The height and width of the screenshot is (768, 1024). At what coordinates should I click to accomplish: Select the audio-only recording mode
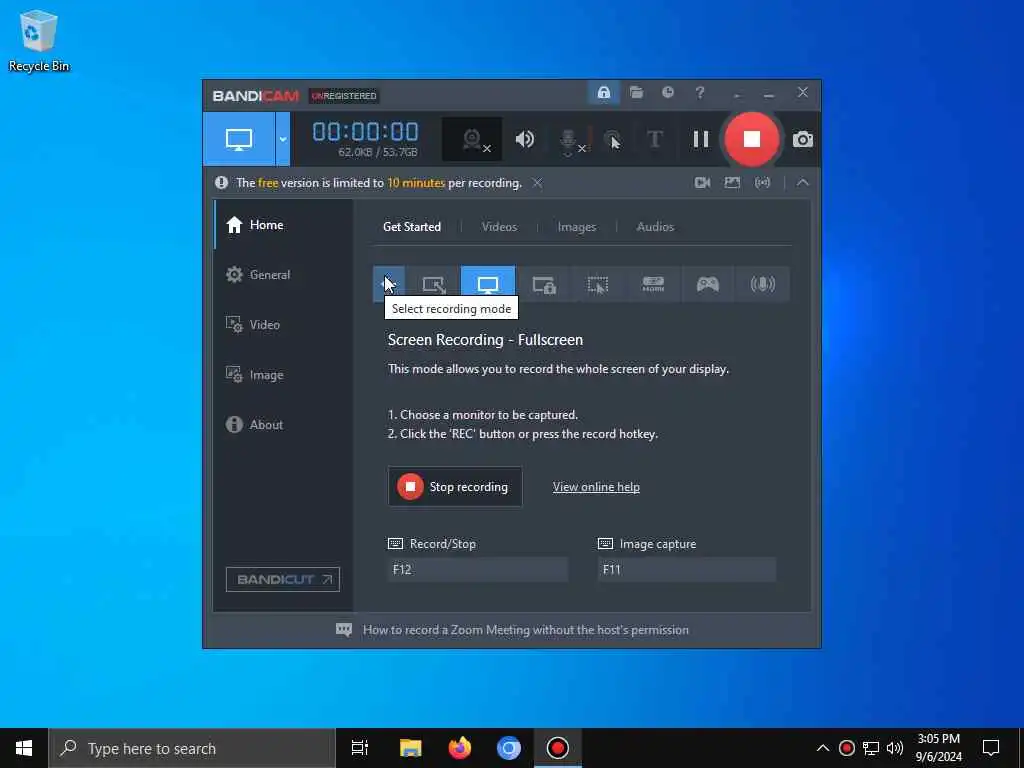762,284
